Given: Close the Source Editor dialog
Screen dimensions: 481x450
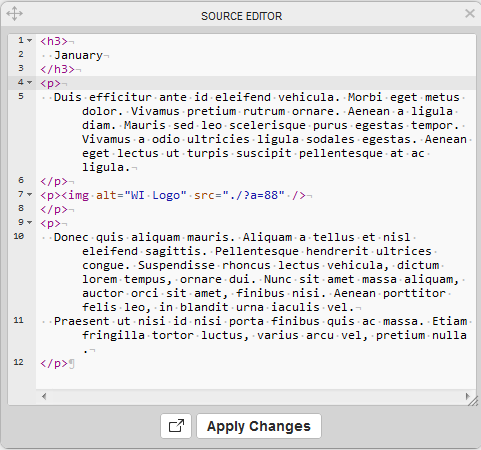Looking at the screenshot, I should pos(470,13).
